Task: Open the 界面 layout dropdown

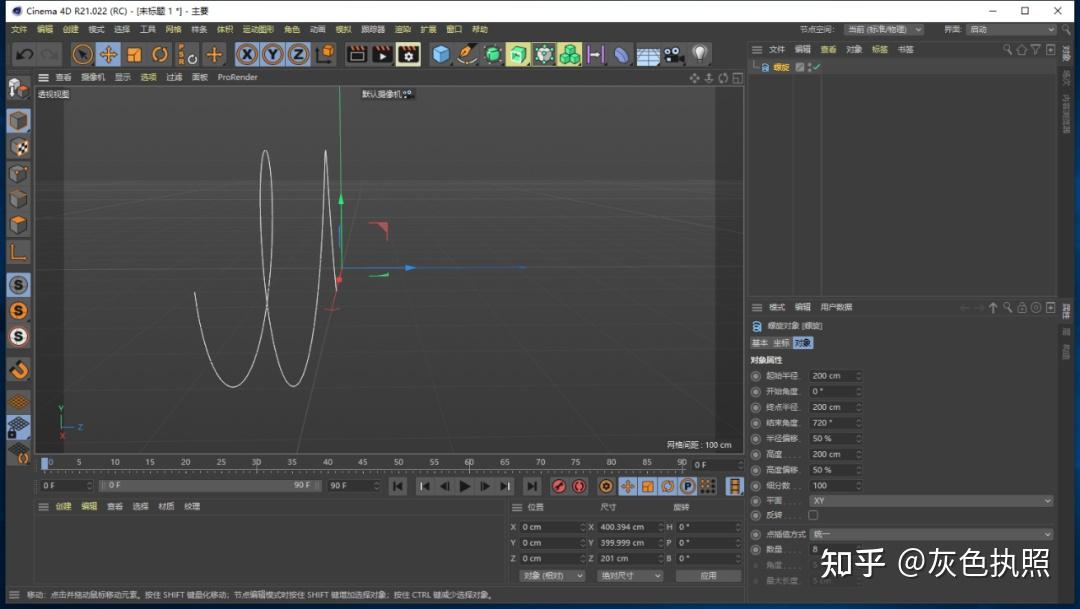Action: point(1010,30)
